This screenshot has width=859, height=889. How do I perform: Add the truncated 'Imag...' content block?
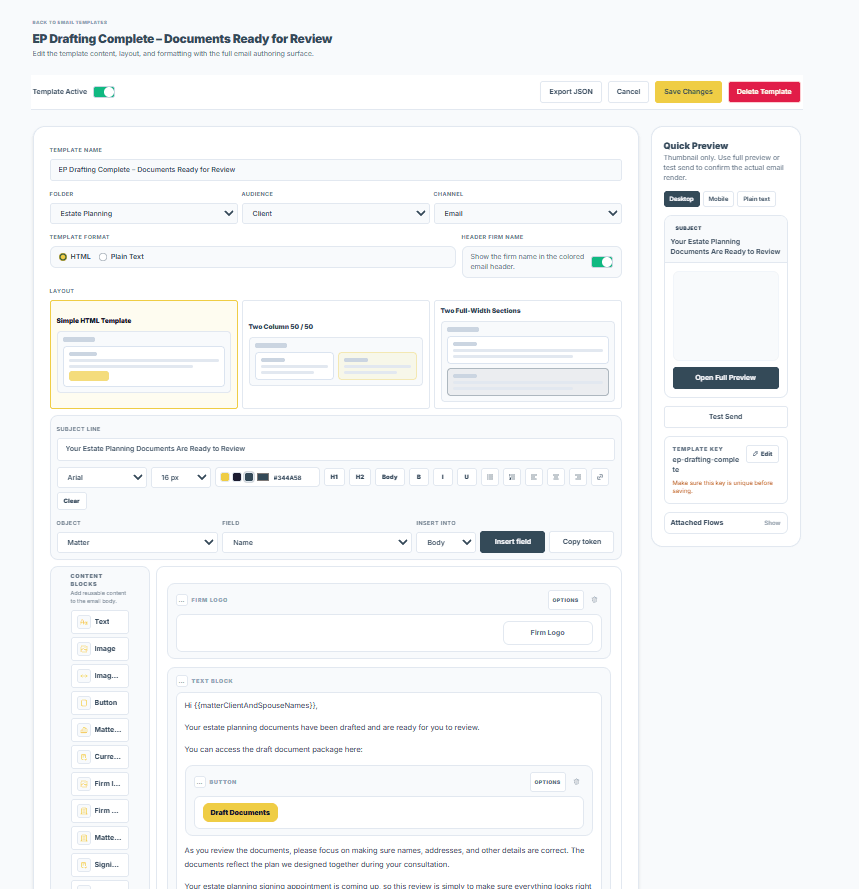tap(100, 676)
